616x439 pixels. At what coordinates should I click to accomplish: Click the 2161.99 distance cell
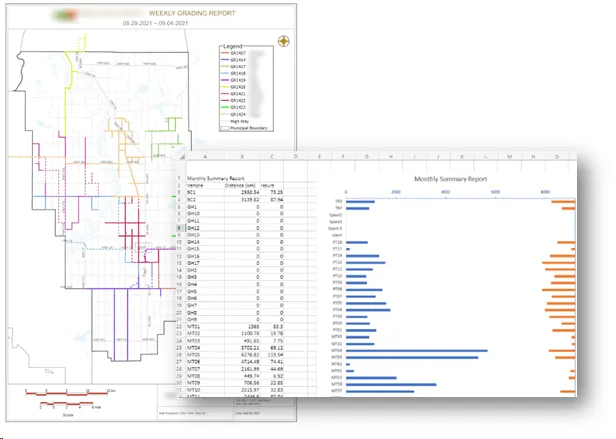242,369
